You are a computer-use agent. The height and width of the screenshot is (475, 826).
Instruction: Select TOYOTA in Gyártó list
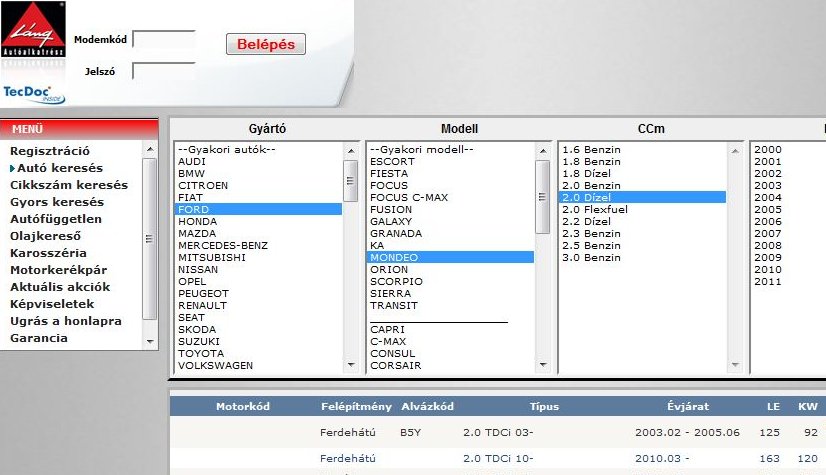[x=258, y=353]
